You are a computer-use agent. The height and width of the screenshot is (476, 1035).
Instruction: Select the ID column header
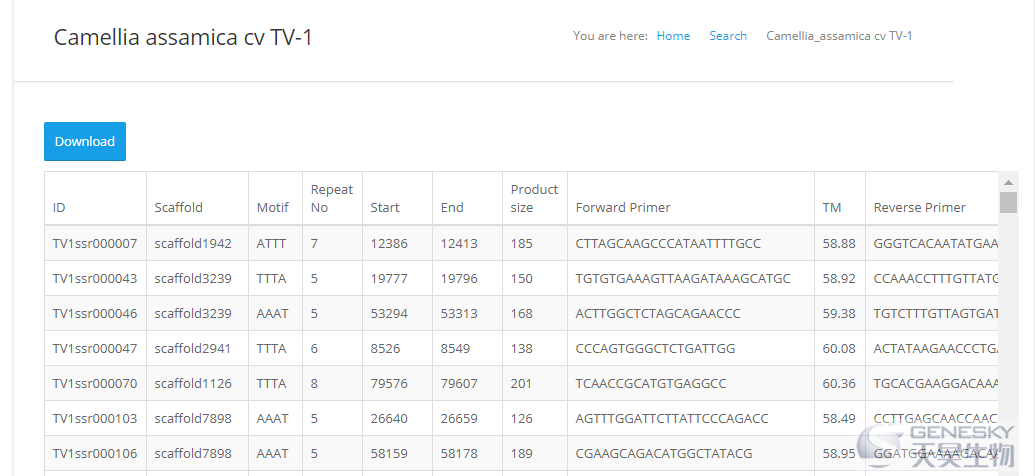[x=96, y=199]
